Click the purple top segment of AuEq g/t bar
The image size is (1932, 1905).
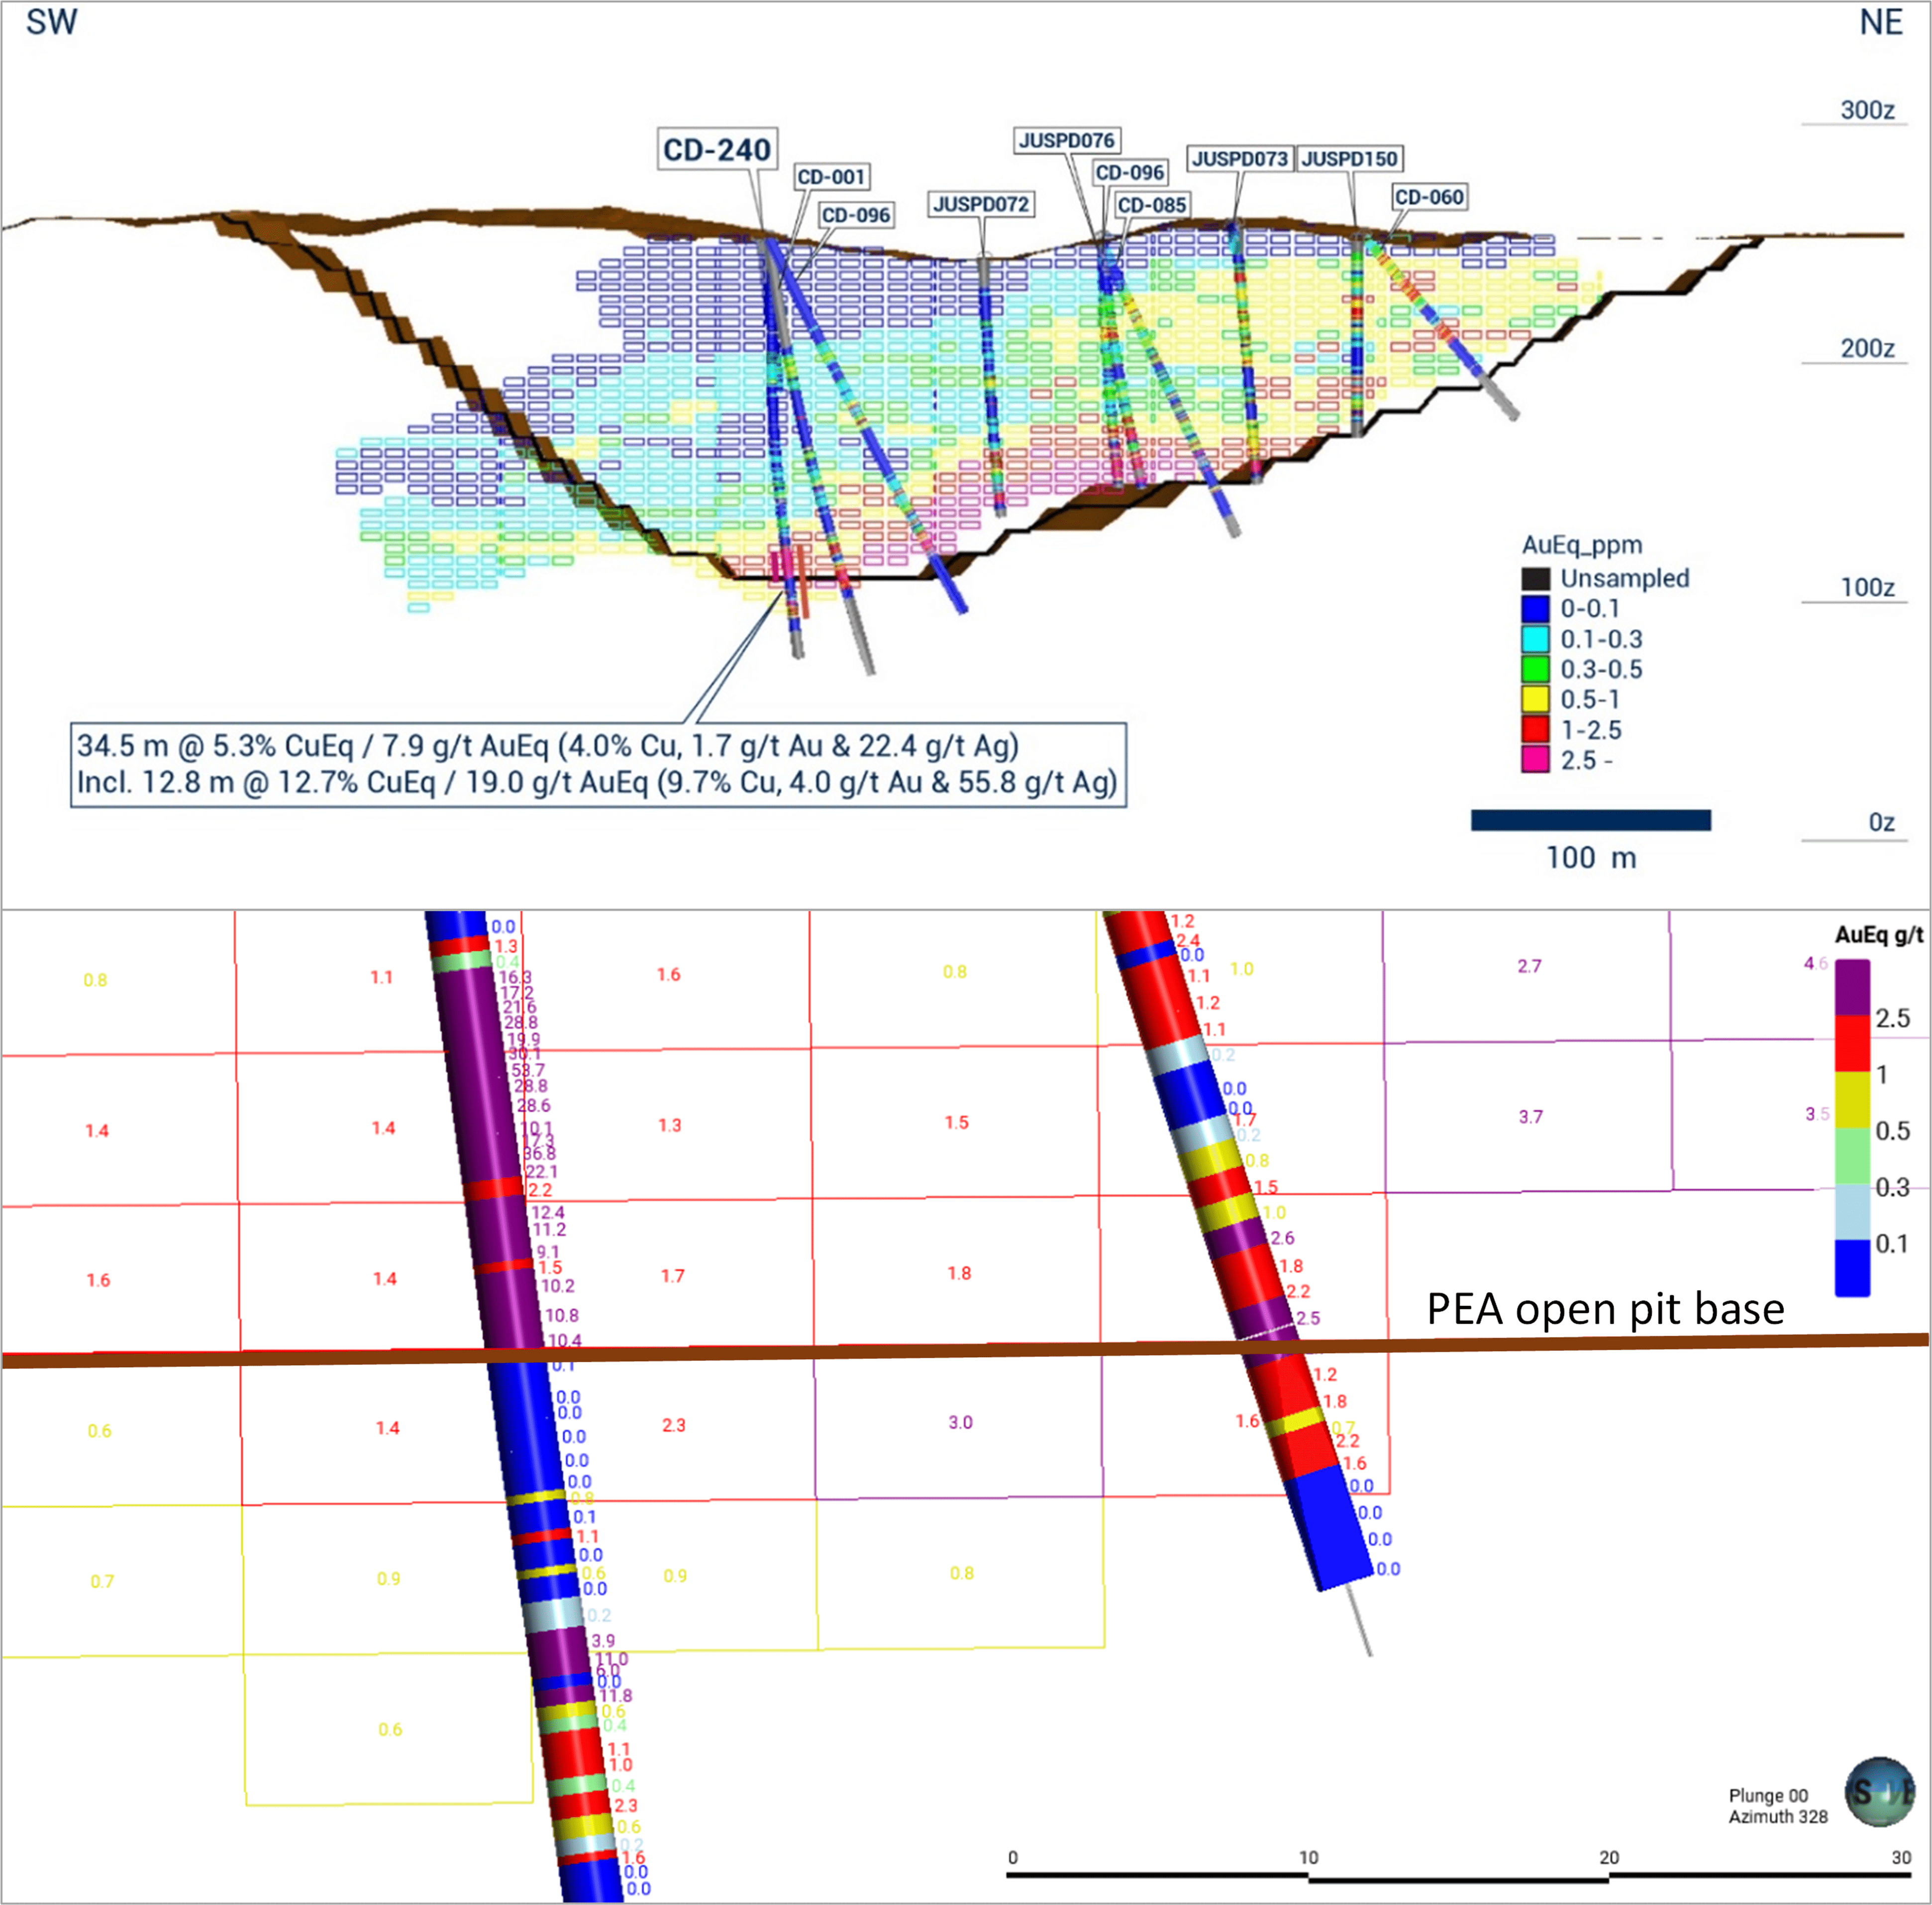1852,988
